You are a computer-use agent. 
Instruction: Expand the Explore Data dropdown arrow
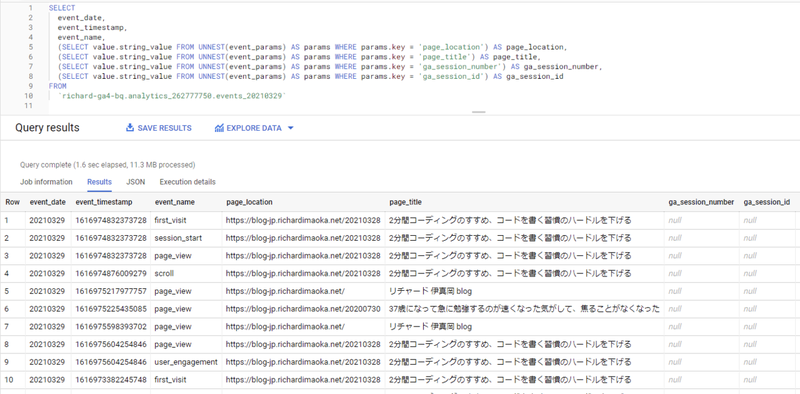pos(291,128)
